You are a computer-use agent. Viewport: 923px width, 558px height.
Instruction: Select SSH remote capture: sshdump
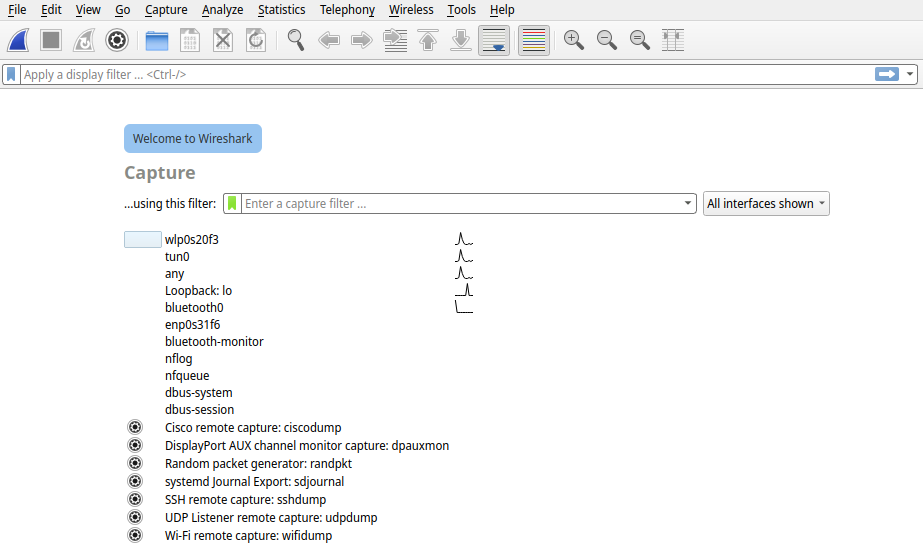point(245,500)
